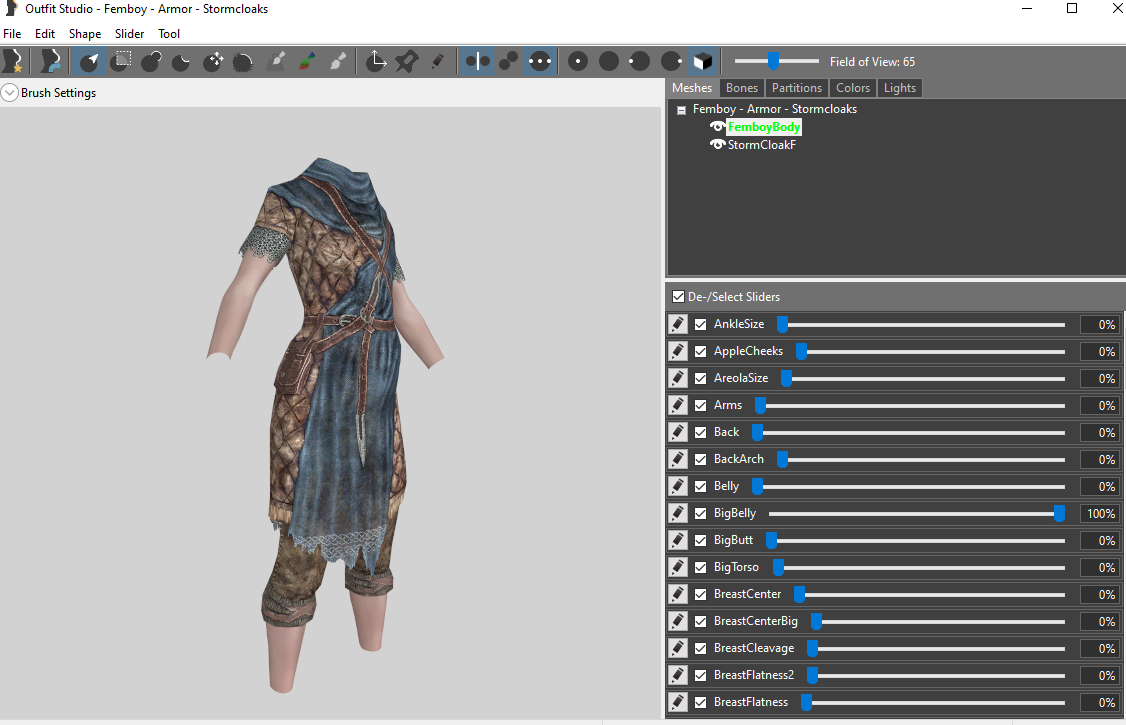Toggle X-Mirror editing icon
The height and width of the screenshot is (725, 1126).
coord(478,62)
